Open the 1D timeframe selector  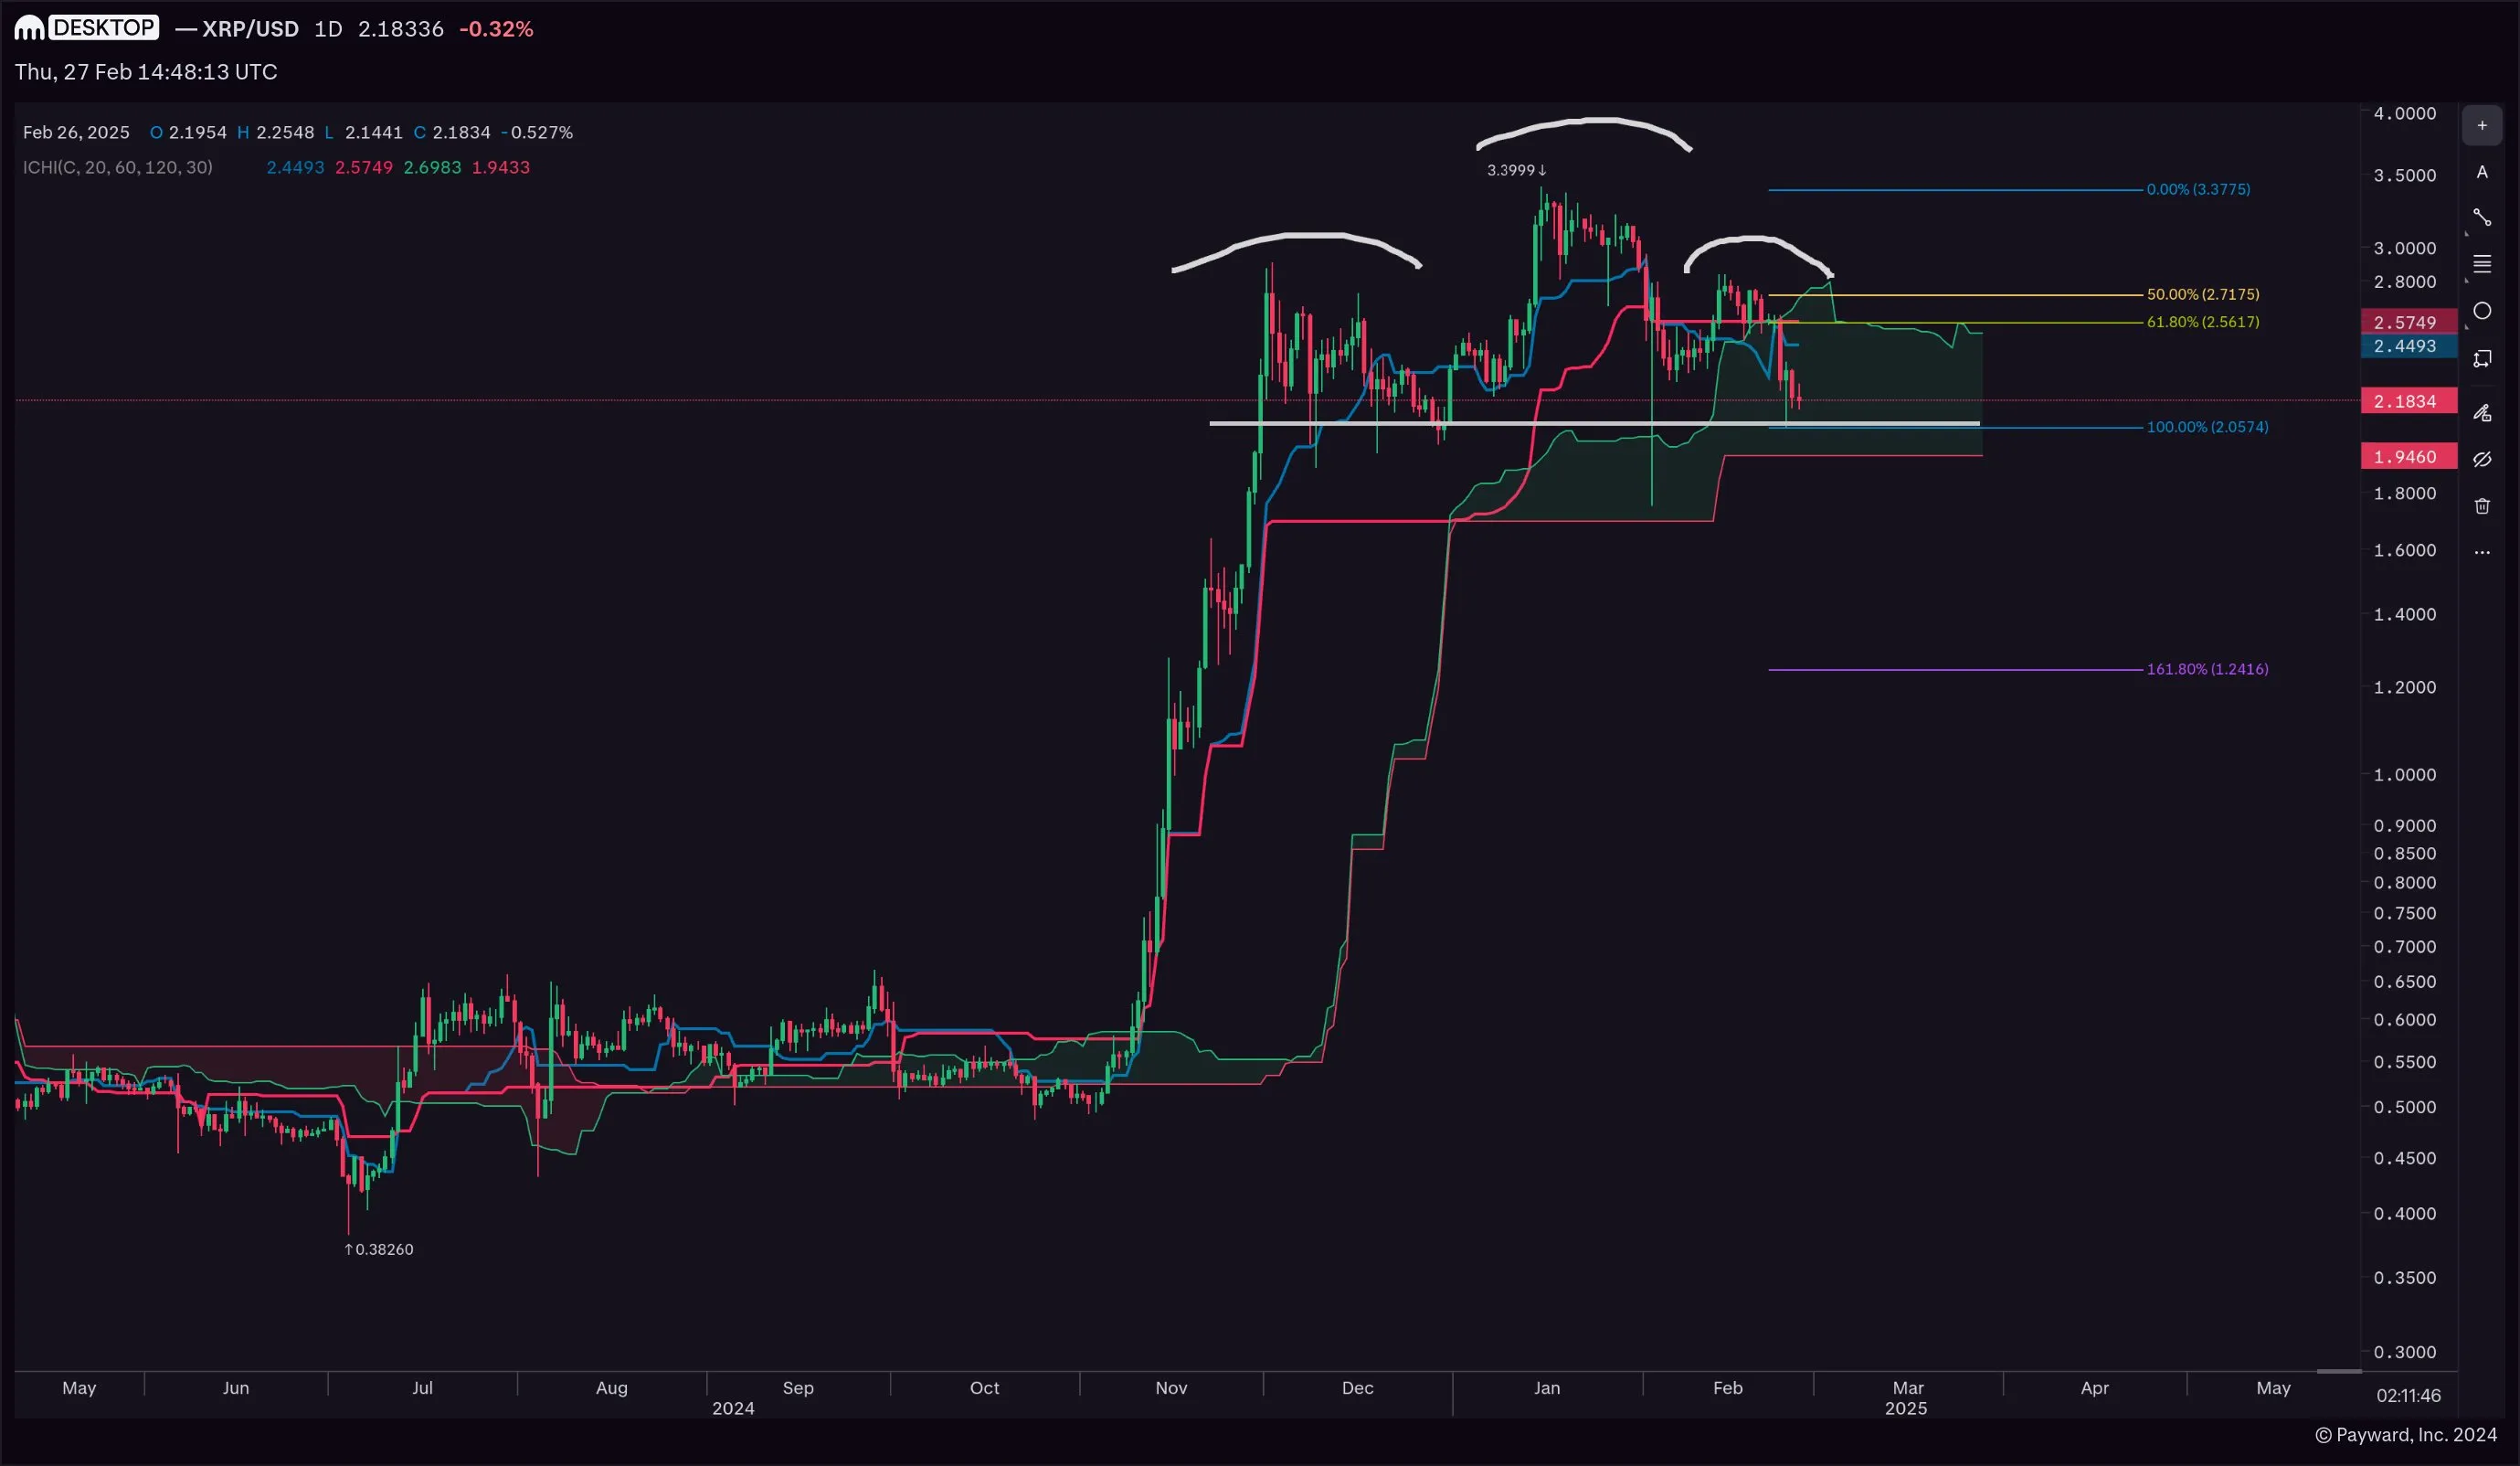click(x=328, y=29)
